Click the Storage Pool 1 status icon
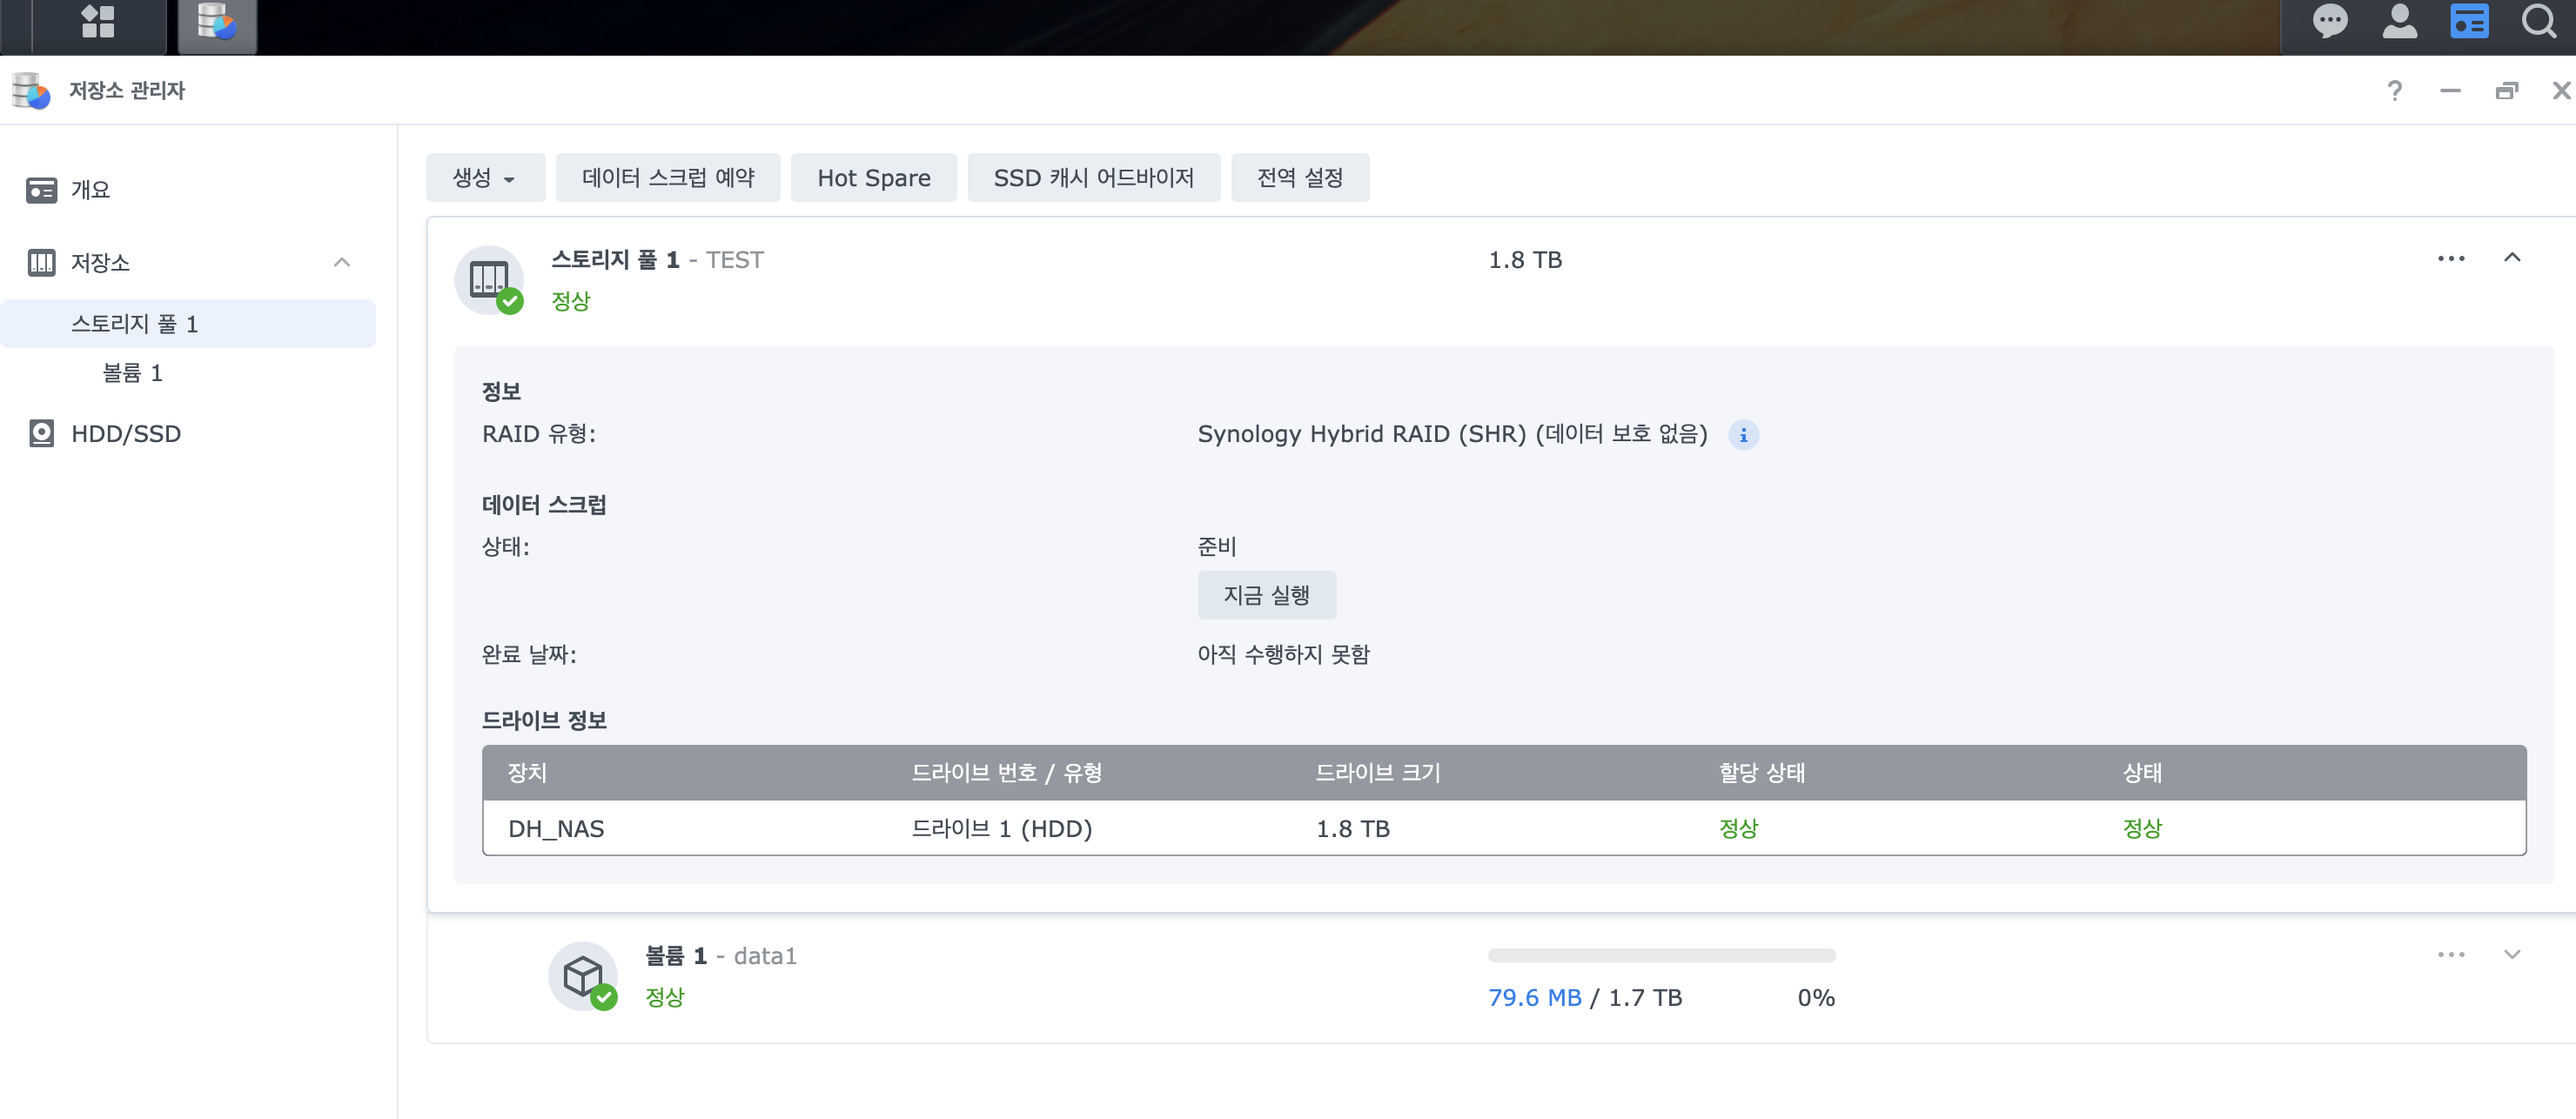Viewport: 2576px width, 1119px height. pyautogui.click(x=489, y=280)
